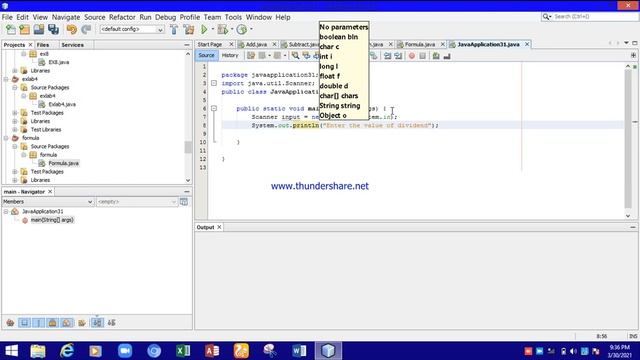
Task: Close the Output panel tab
Action: [219, 227]
